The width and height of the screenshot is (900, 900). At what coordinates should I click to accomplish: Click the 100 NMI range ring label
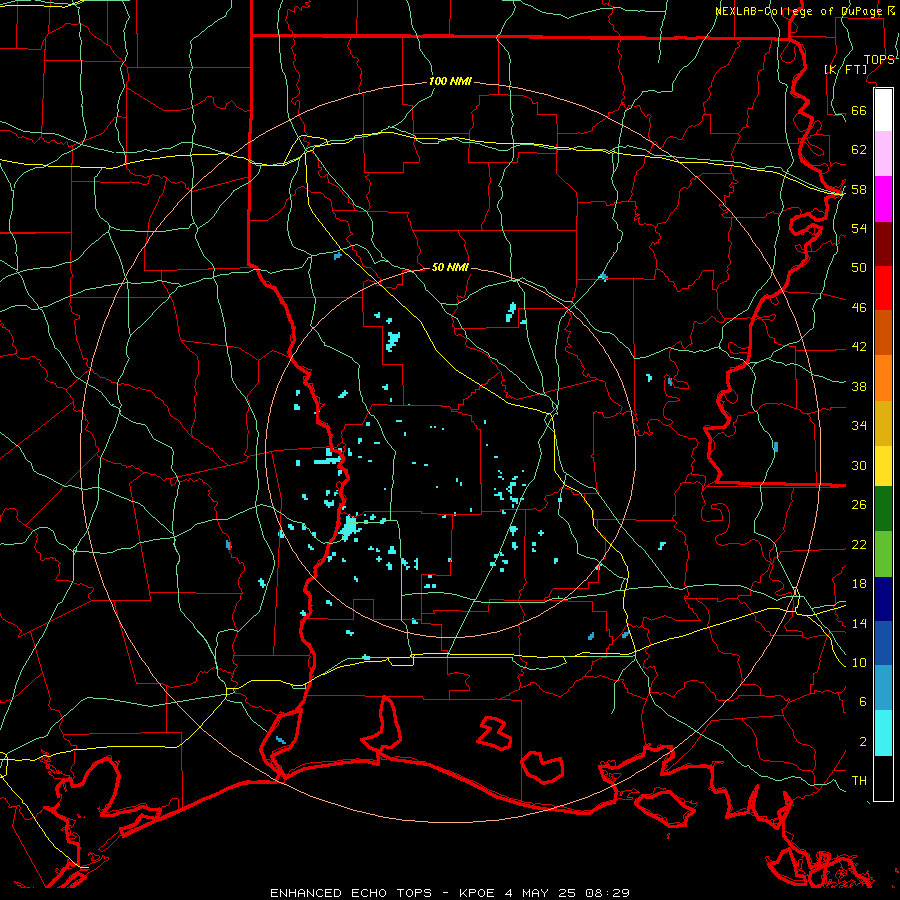click(x=450, y=81)
